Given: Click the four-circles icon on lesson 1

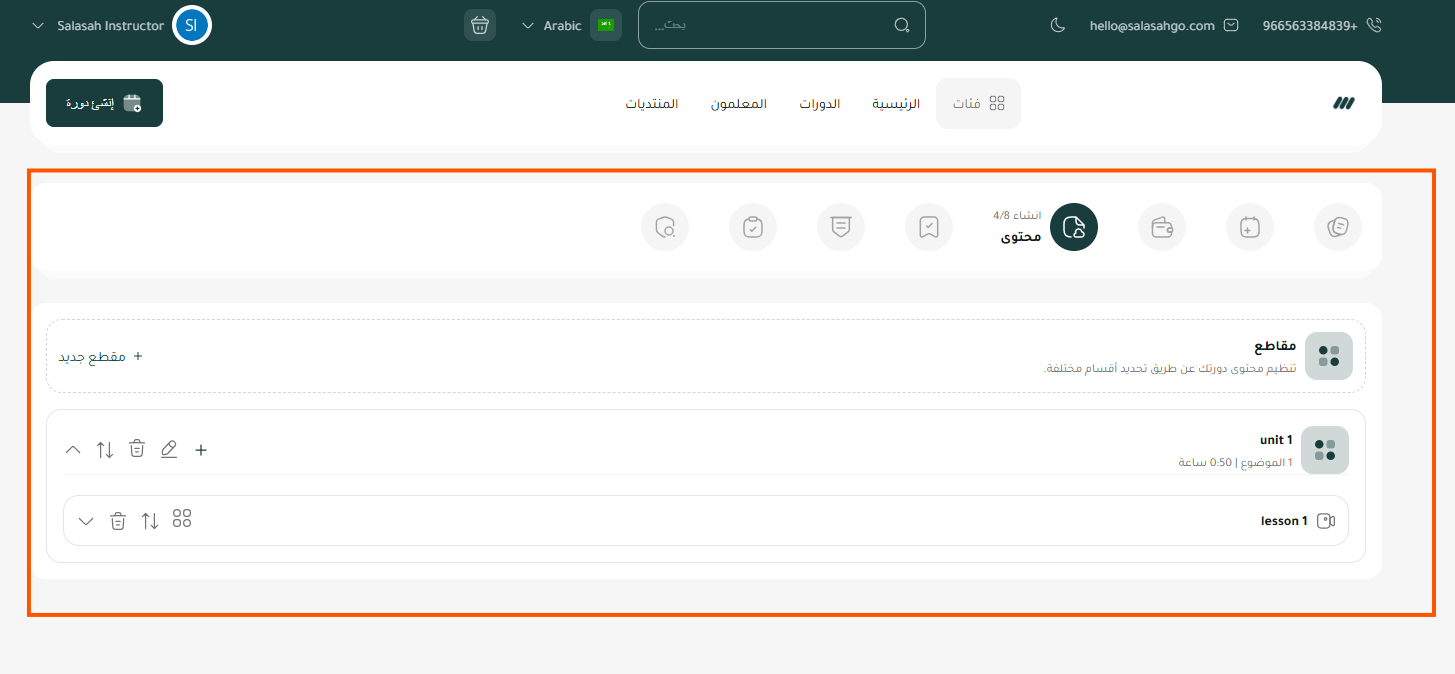Looking at the screenshot, I should click(x=182, y=519).
